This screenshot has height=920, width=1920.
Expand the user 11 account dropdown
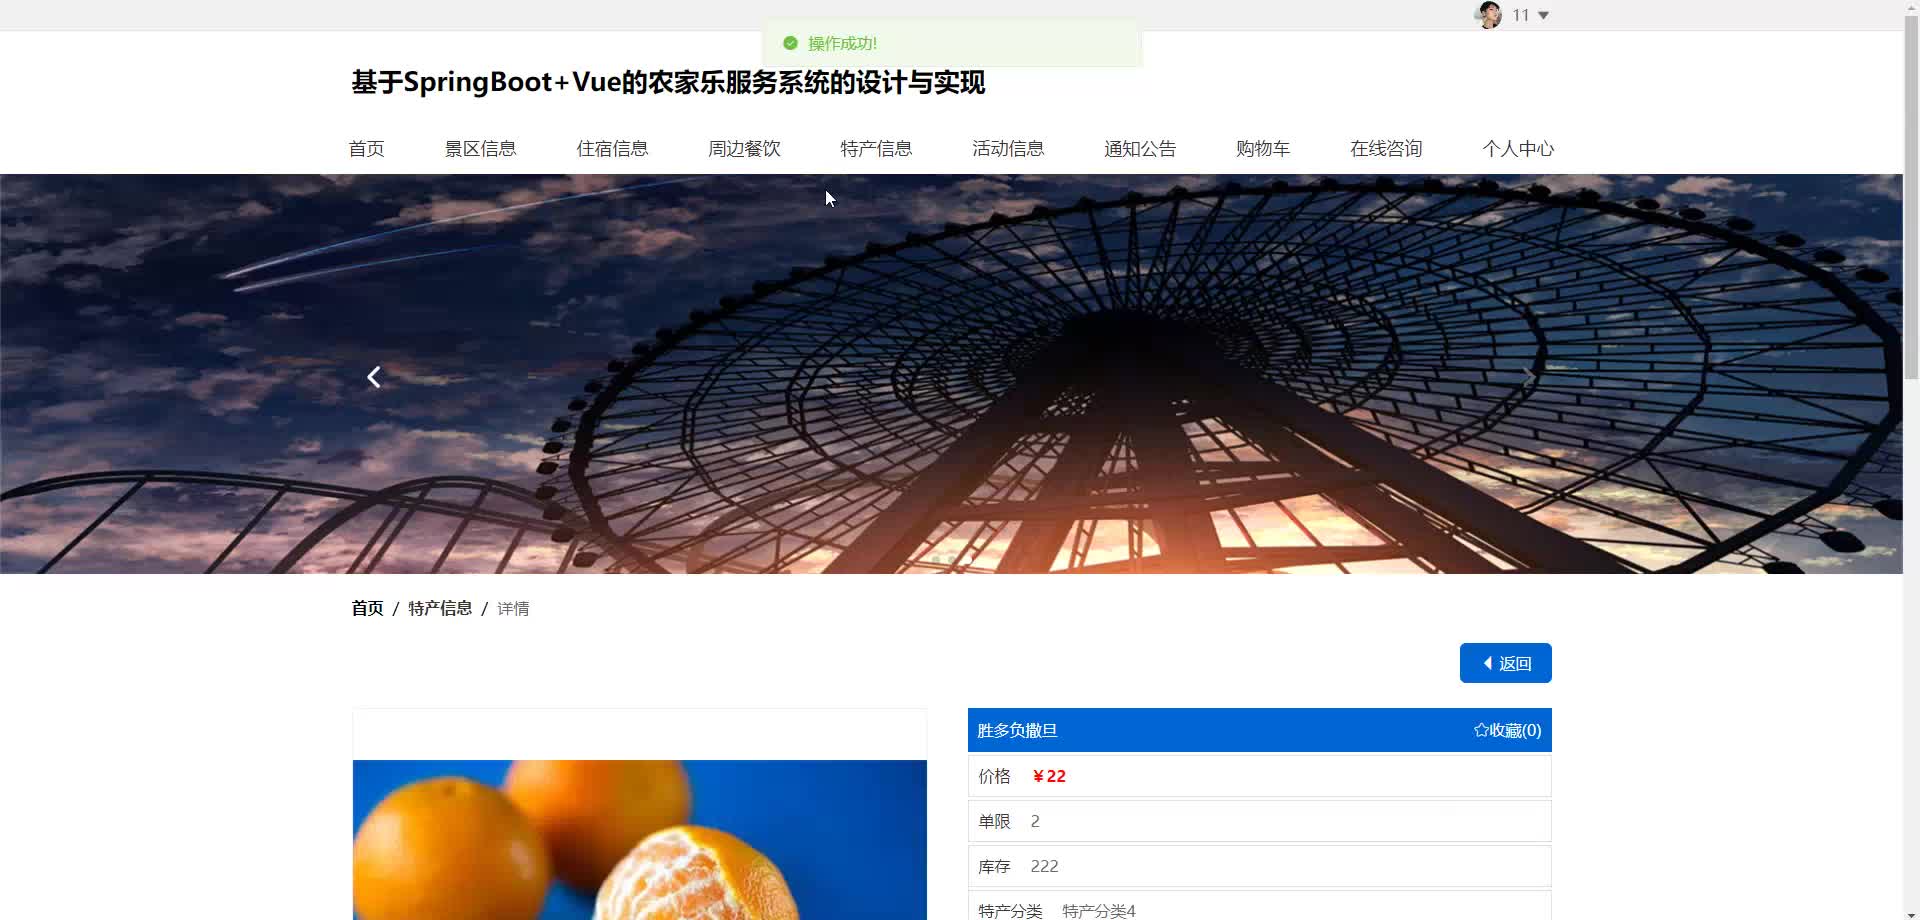[x=1531, y=15]
